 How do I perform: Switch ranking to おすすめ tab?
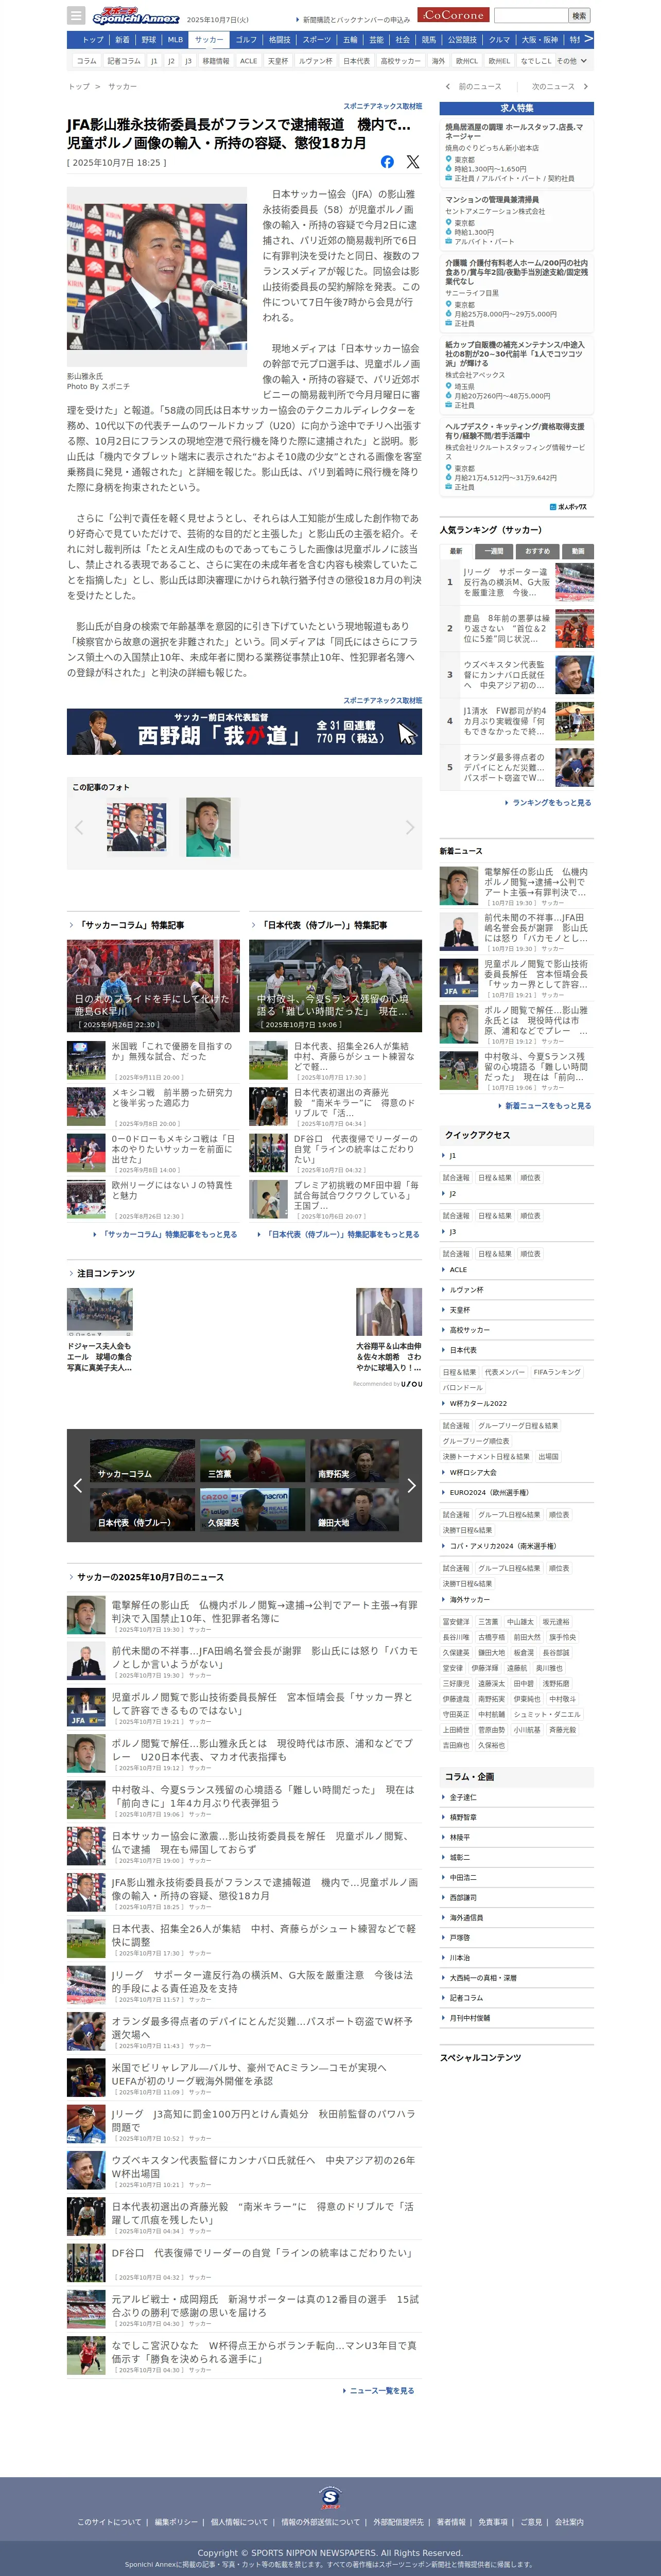537,551
